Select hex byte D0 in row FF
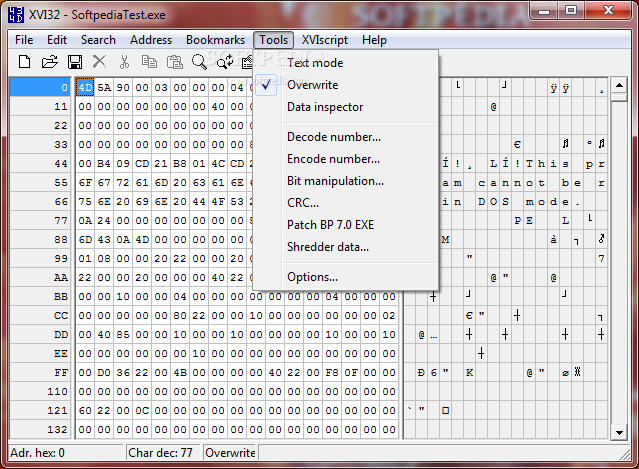This screenshot has height=469, width=639. [x=104, y=373]
